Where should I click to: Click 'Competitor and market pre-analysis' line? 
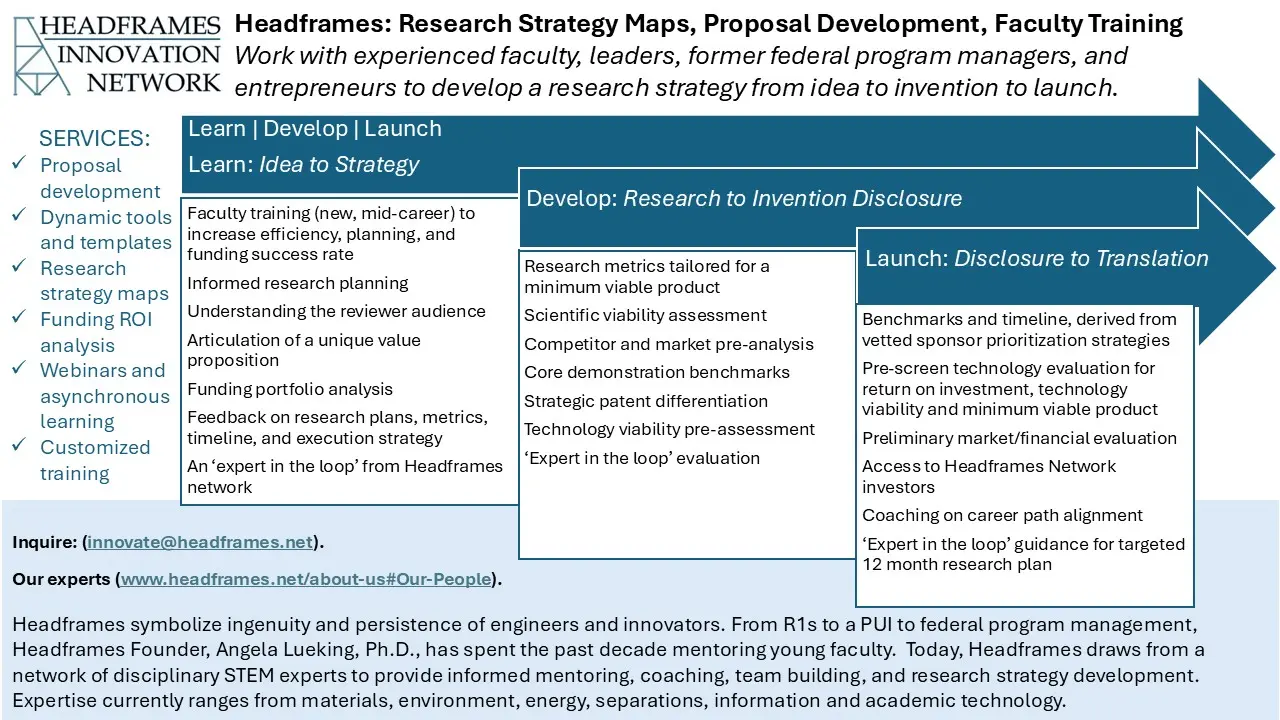[669, 344]
